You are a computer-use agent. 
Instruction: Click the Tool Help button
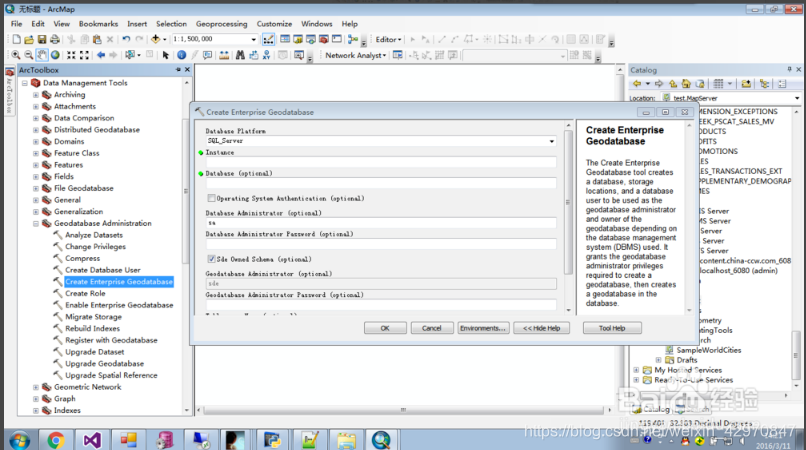(x=612, y=328)
